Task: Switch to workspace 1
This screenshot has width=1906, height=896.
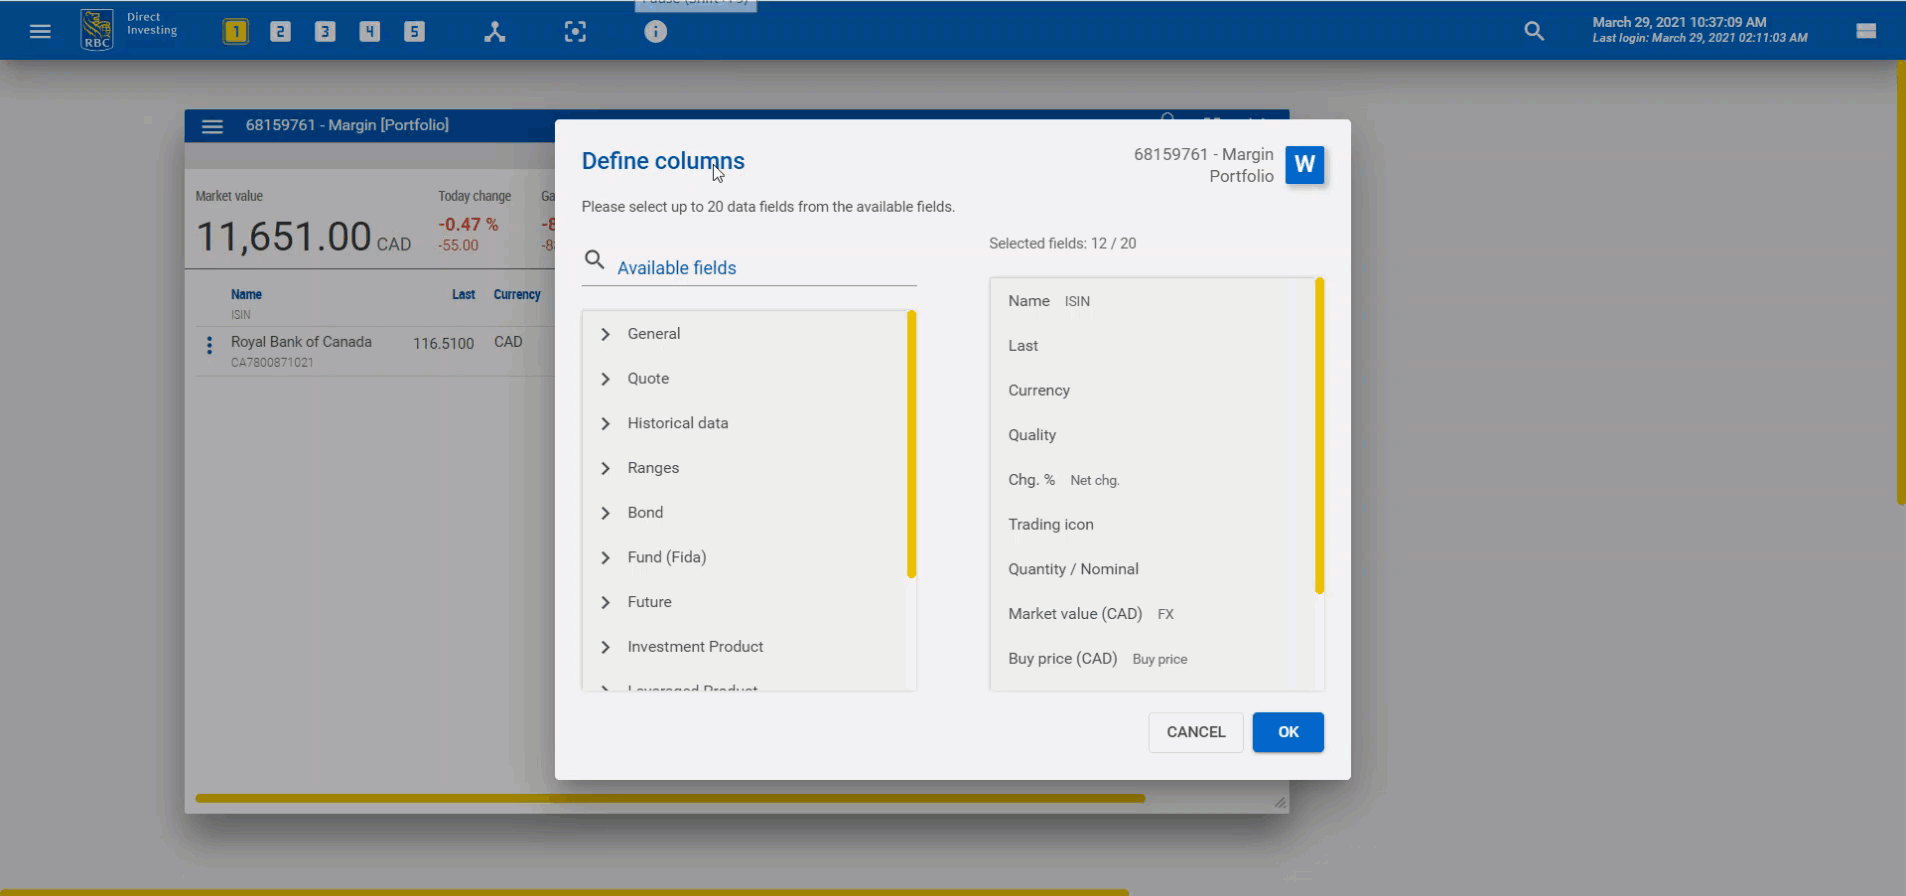Action: pyautogui.click(x=235, y=32)
